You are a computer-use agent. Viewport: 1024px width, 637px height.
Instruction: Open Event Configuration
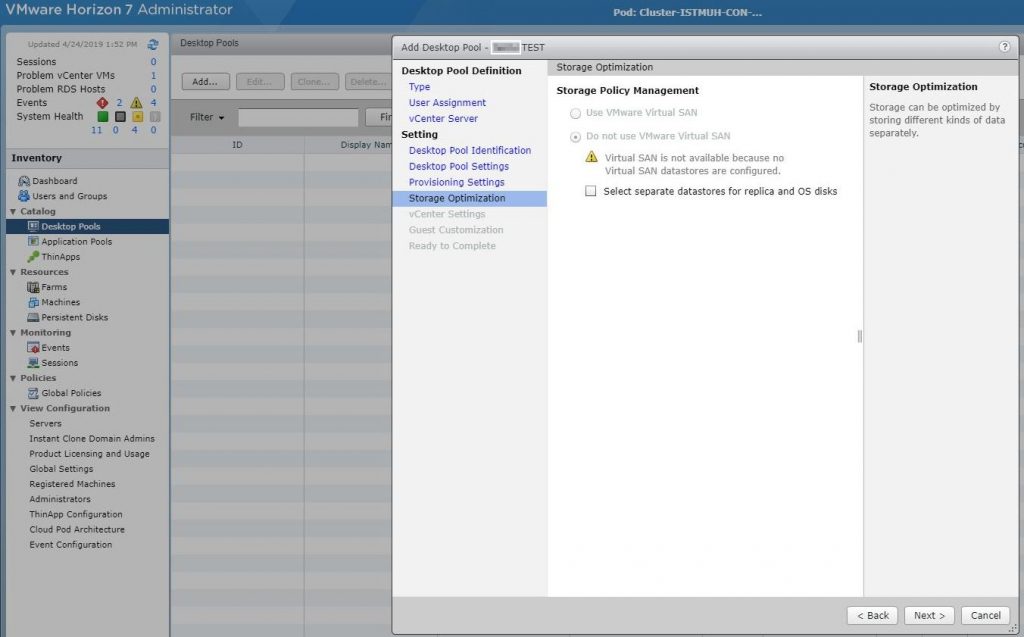[71, 544]
